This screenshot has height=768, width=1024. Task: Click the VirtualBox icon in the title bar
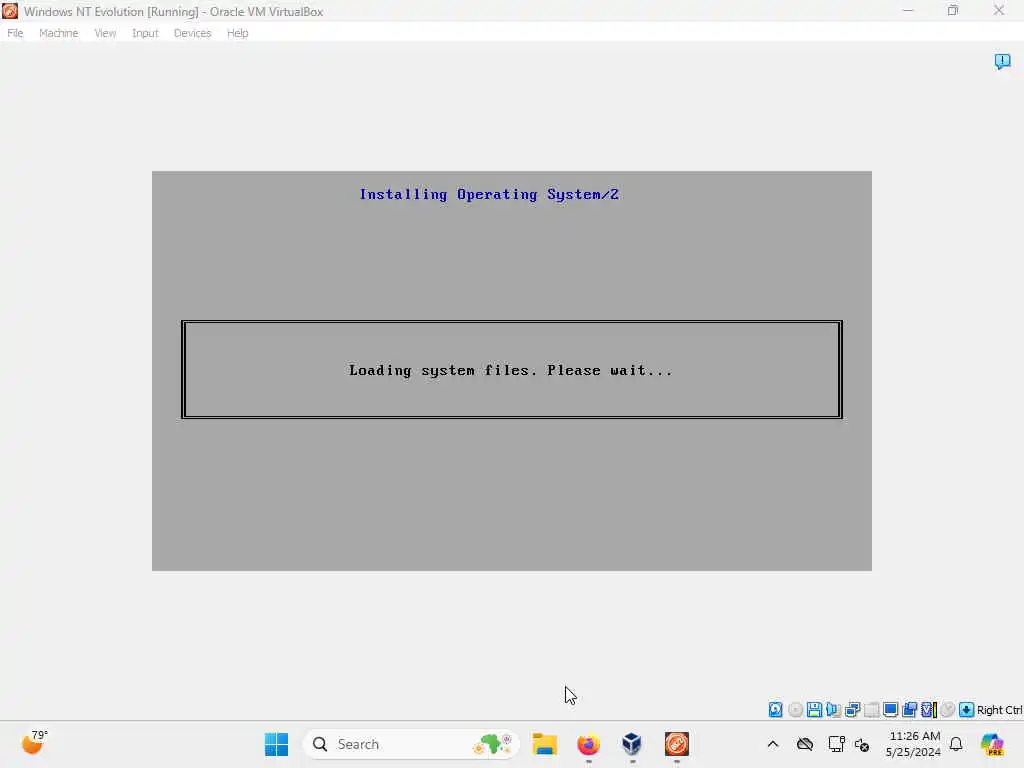tap(10, 11)
